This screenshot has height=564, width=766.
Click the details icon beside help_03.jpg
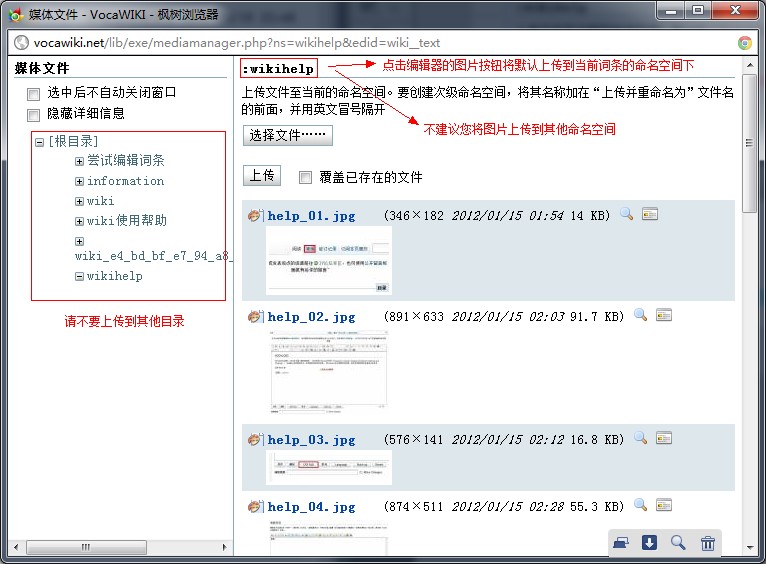pyautogui.click(x=663, y=438)
